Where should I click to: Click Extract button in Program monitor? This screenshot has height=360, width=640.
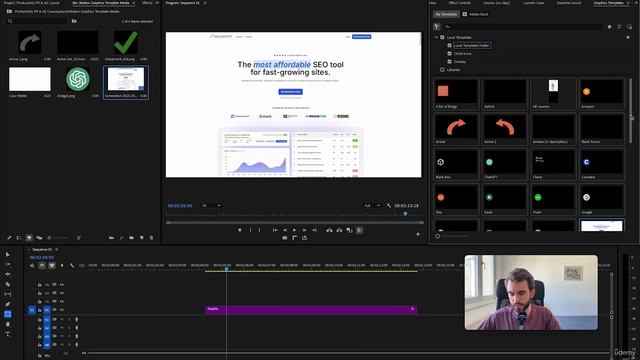[339, 230]
